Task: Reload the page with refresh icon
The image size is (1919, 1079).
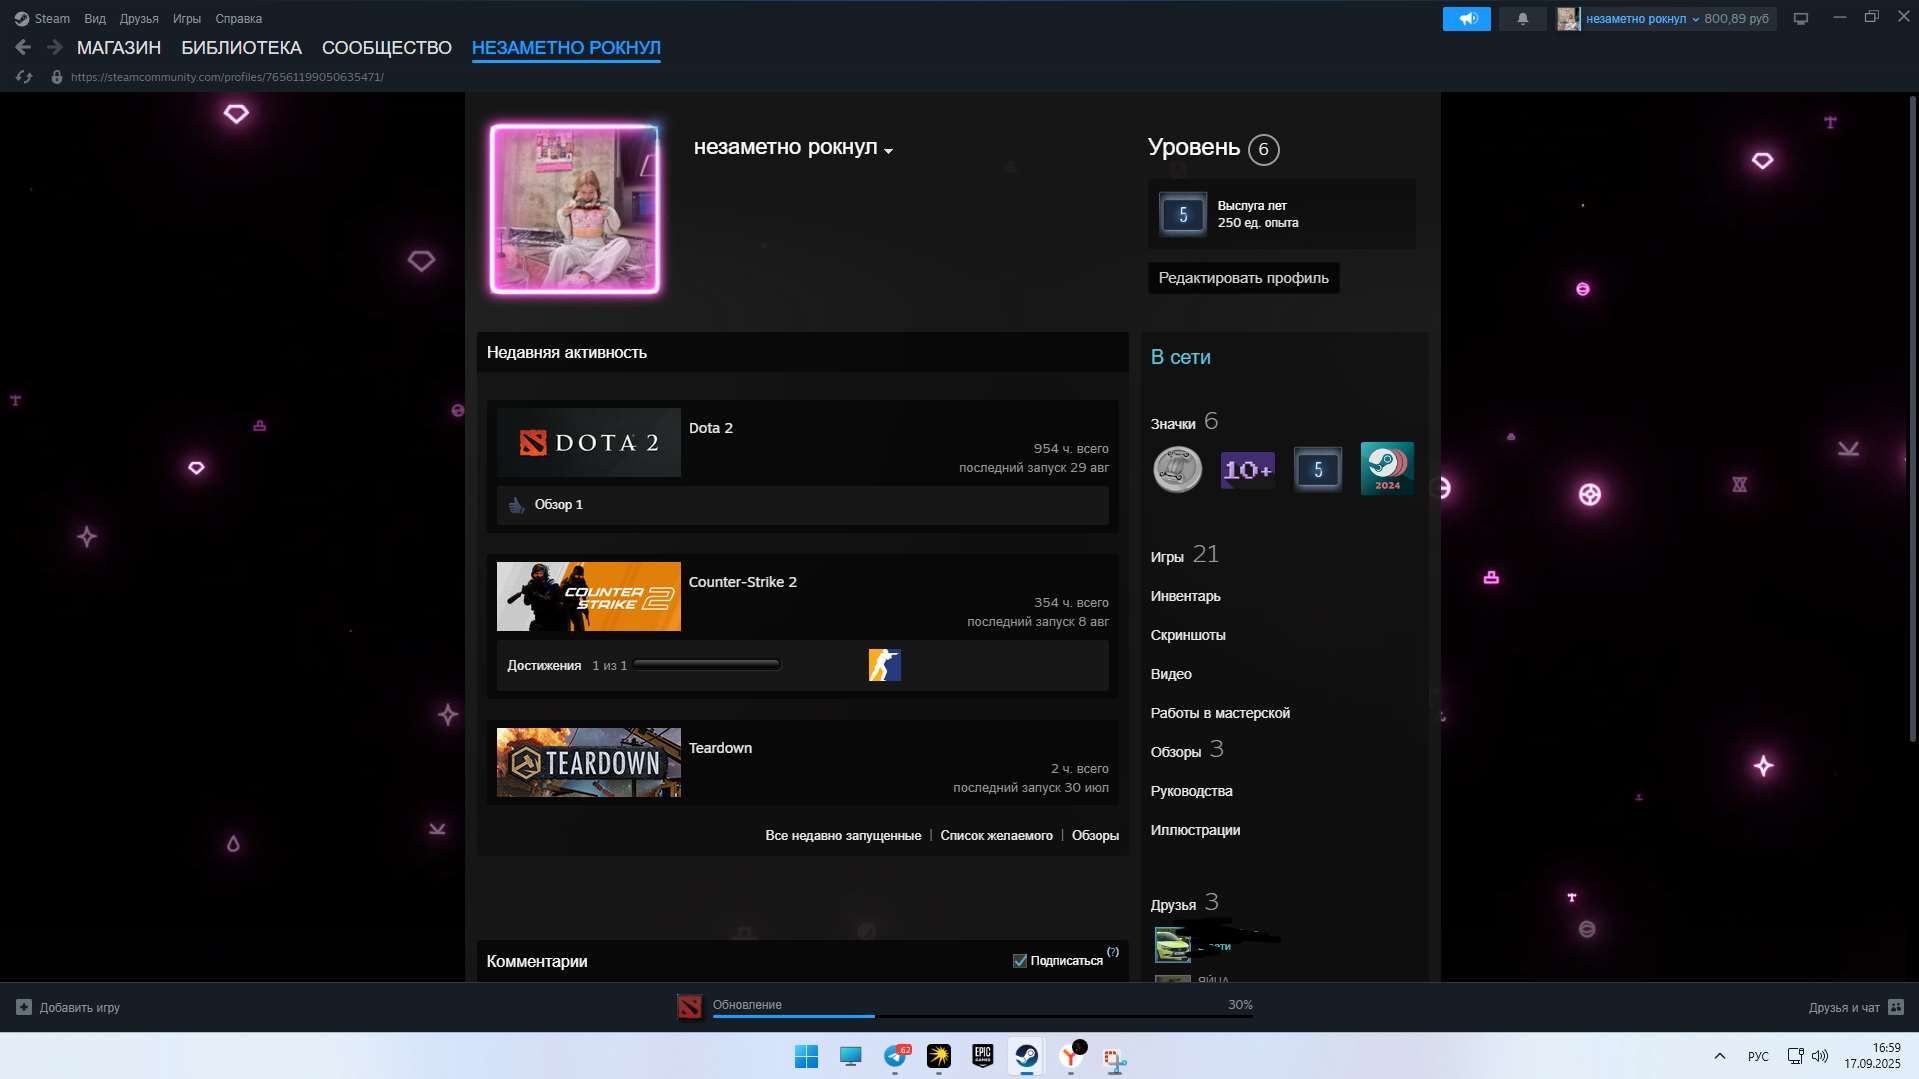Action: 24,77
